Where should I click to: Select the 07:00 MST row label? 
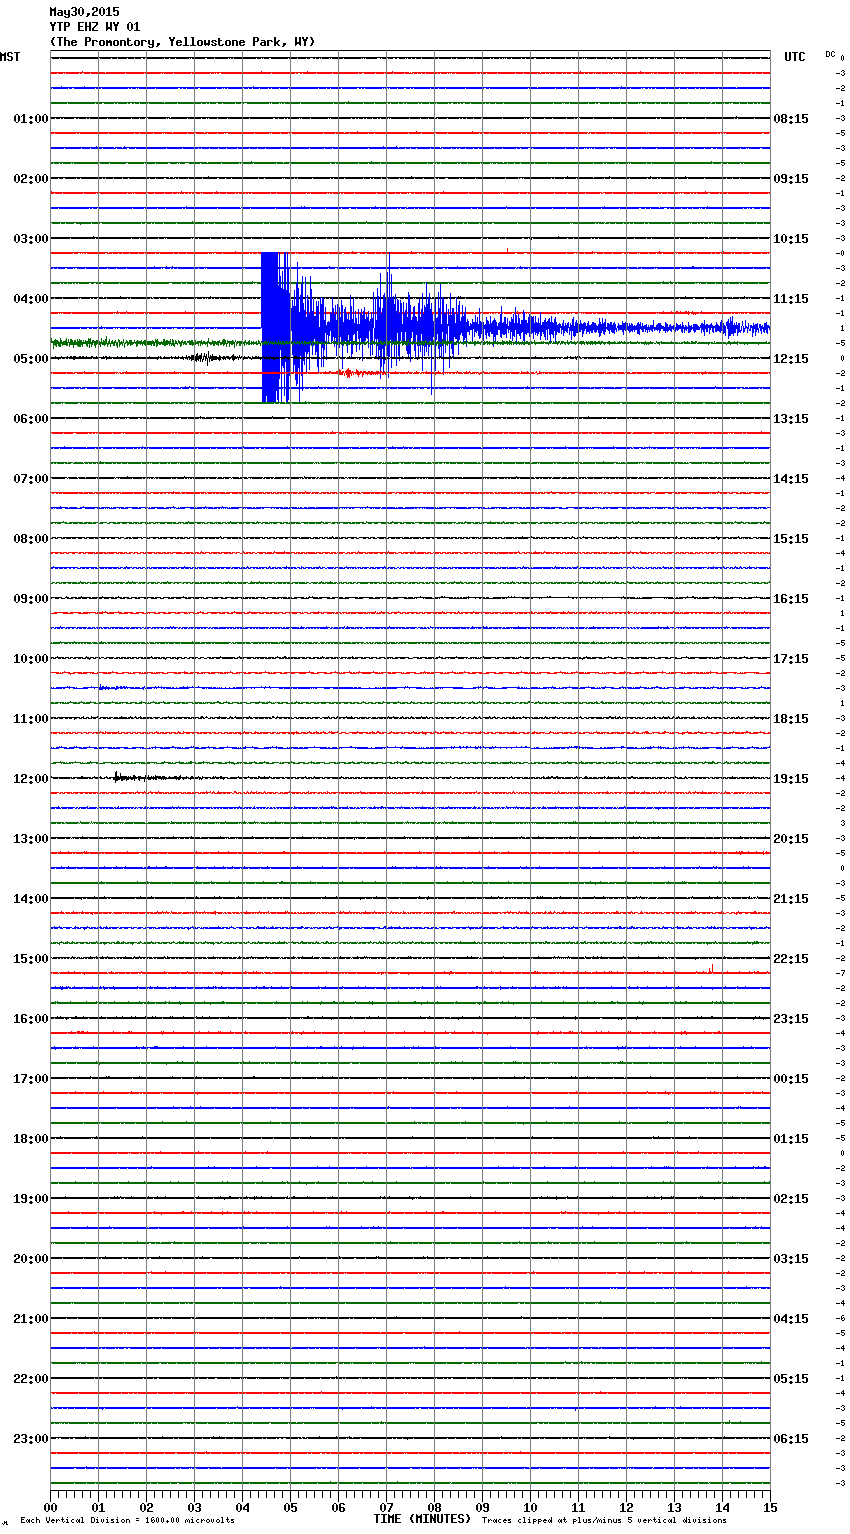[31, 479]
